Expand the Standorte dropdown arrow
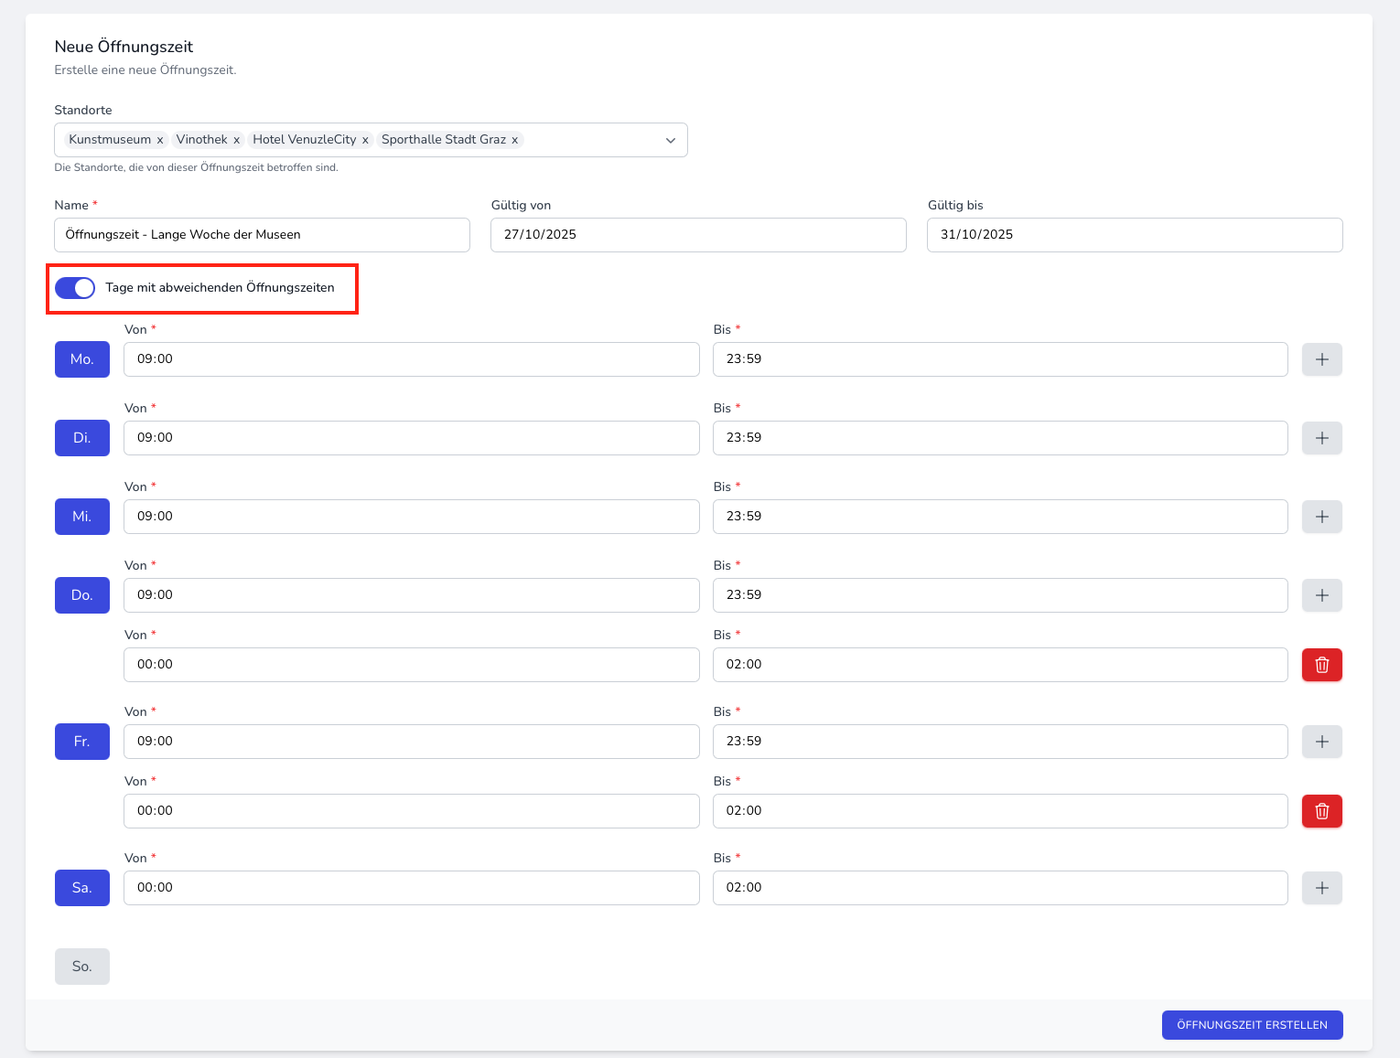This screenshot has width=1400, height=1058. (x=670, y=140)
